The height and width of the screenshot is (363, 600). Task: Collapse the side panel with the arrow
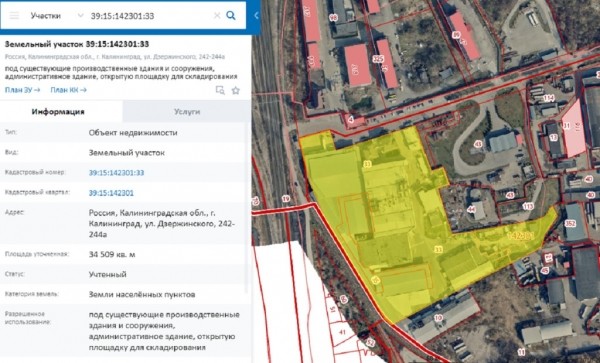point(256,15)
